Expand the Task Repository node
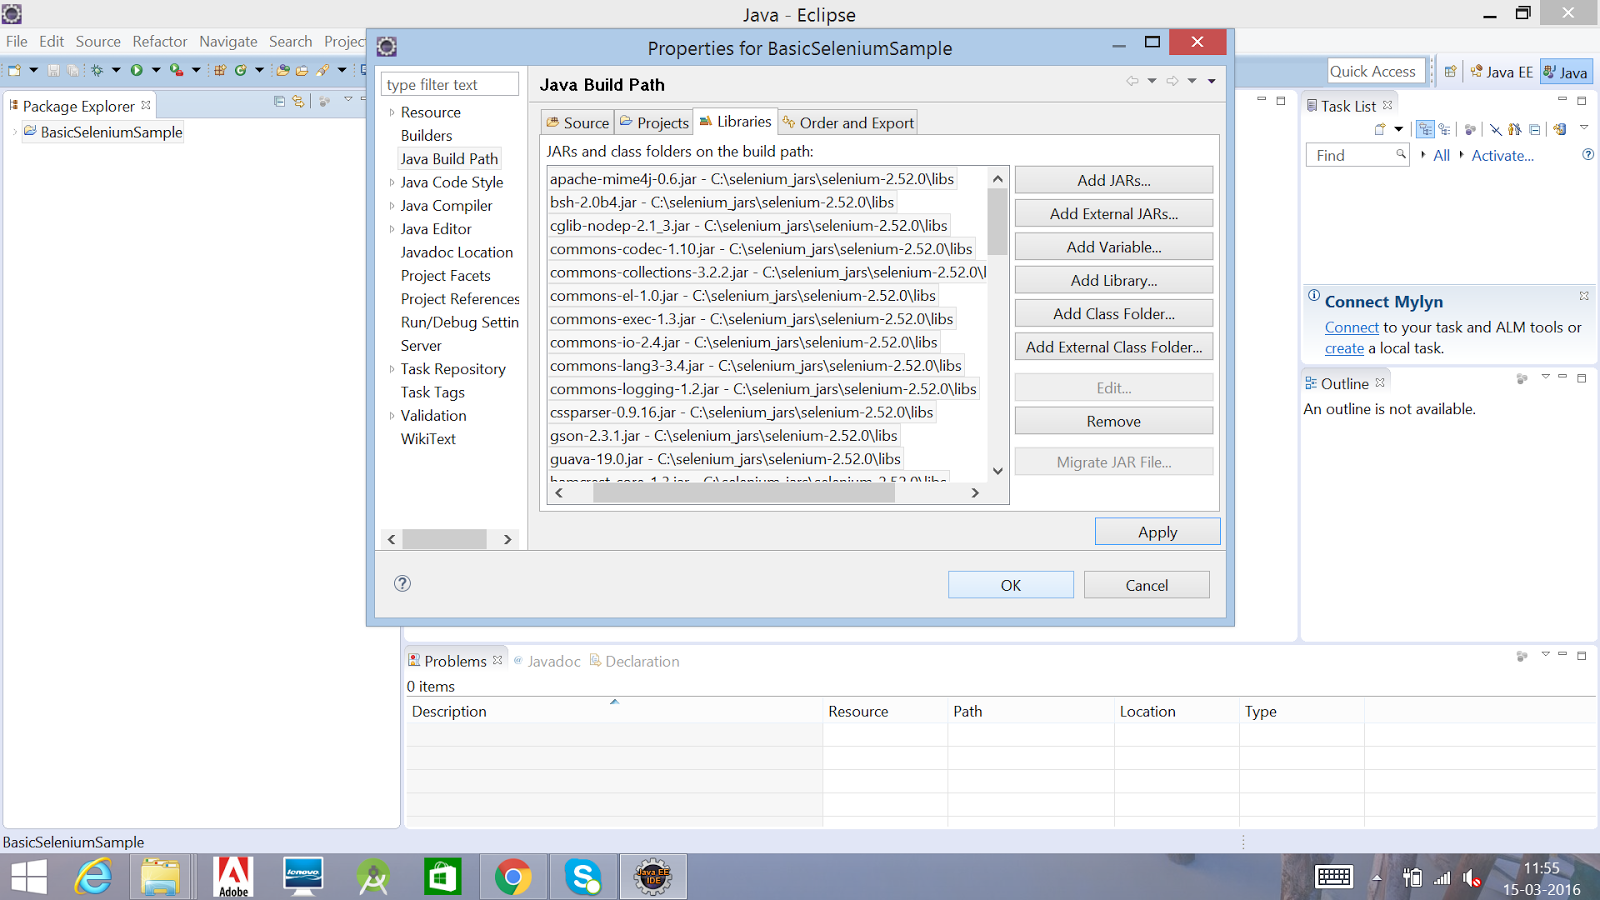The image size is (1600, 900). tap(392, 369)
